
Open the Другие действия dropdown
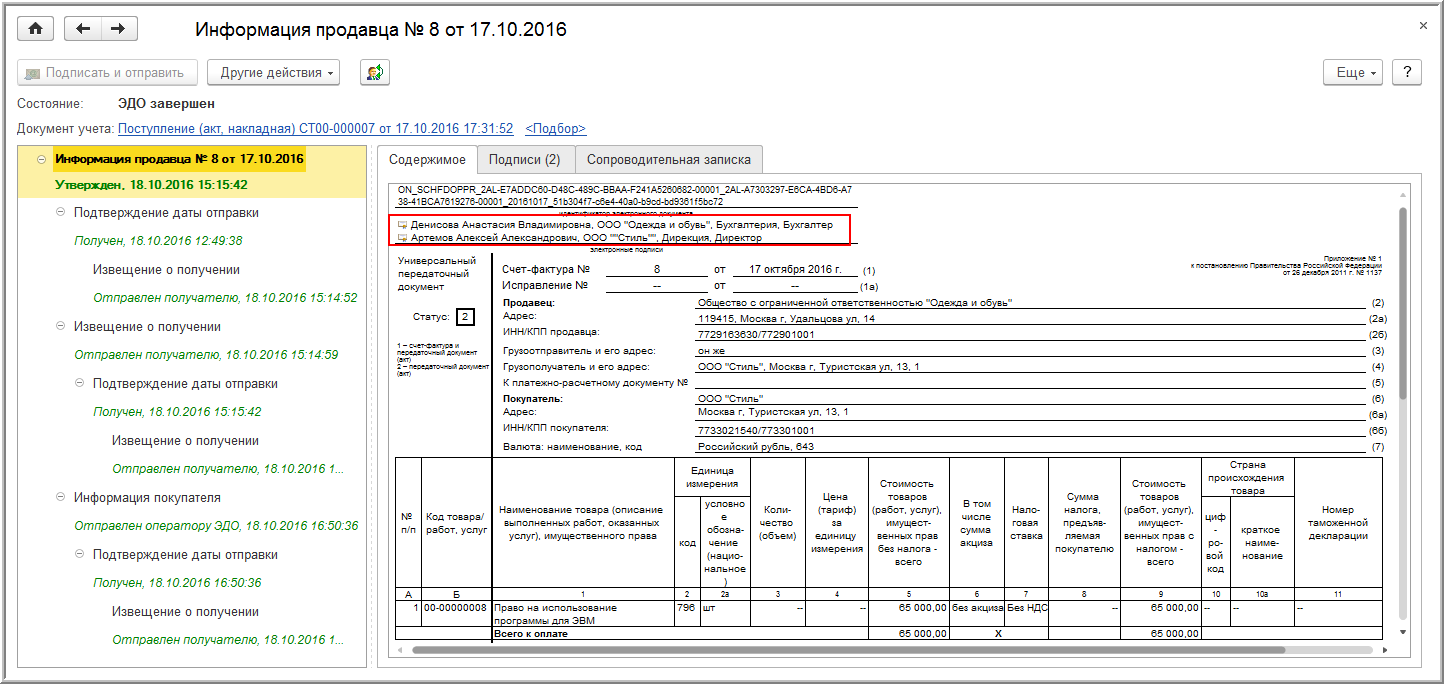pos(273,72)
